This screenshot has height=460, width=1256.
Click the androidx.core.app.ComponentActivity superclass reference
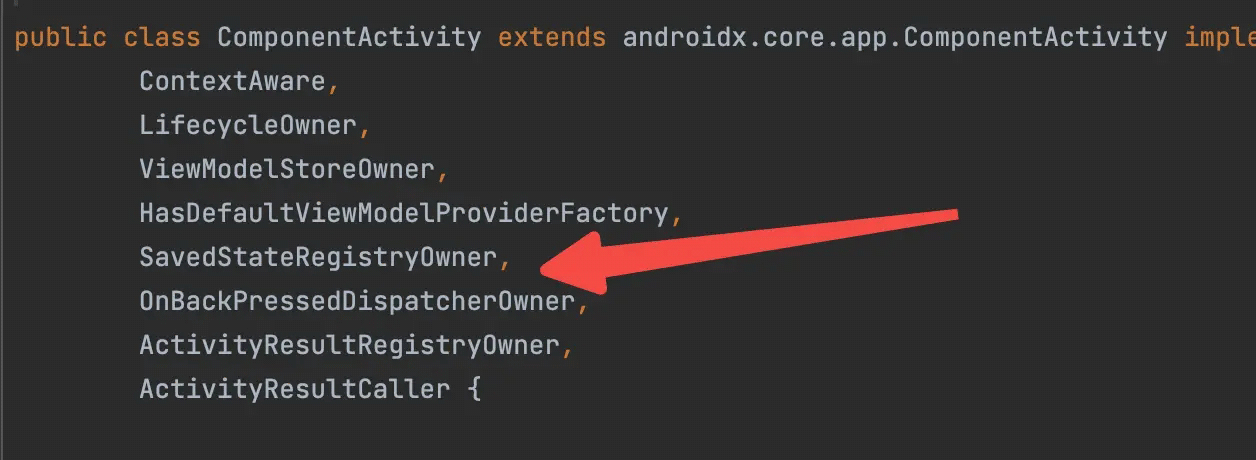(x=895, y=38)
